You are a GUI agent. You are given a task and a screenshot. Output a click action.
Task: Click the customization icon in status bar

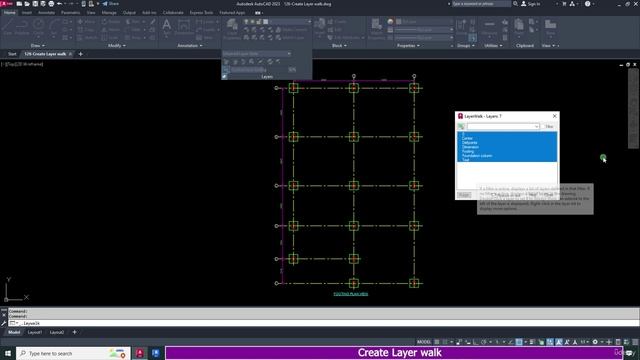[x=635, y=342]
